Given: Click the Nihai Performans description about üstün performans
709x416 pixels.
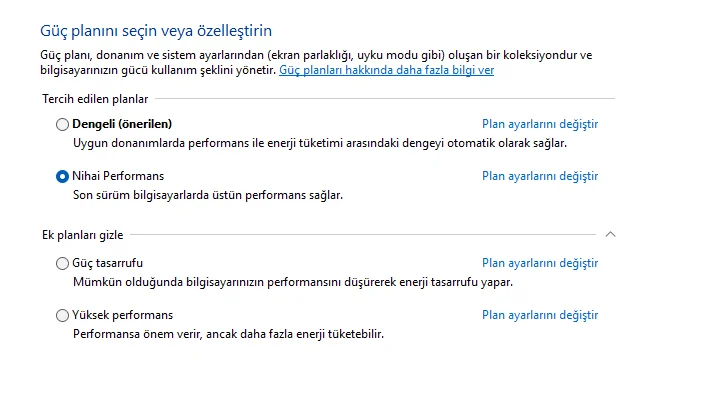Looking at the screenshot, I should click(207, 195).
